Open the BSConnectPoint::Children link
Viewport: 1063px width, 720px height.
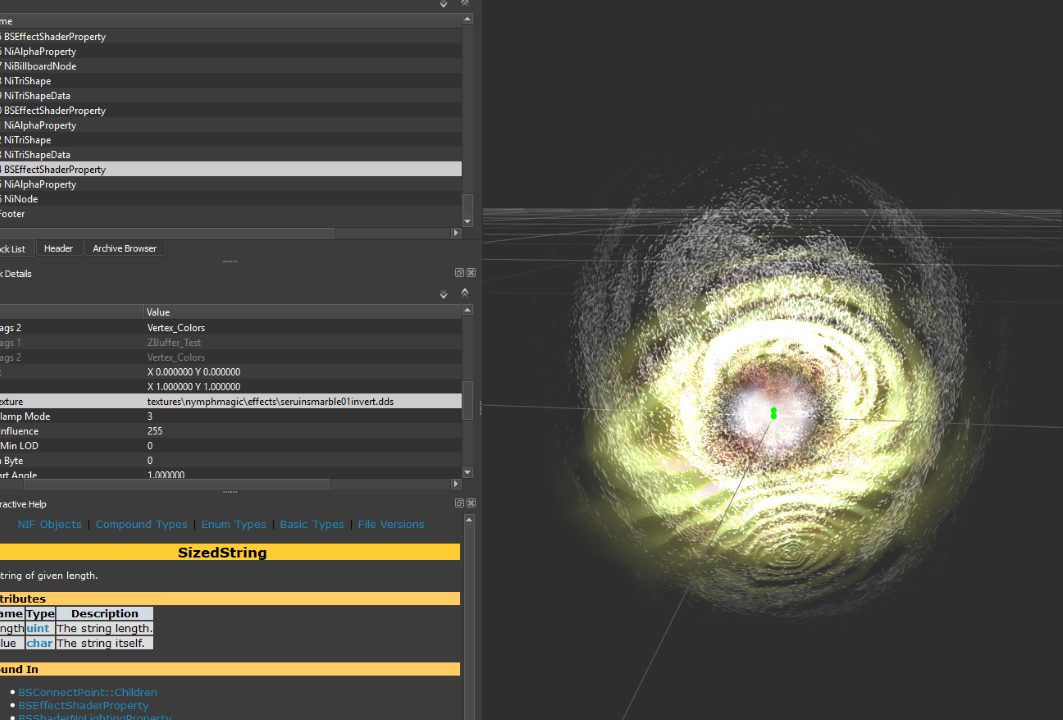87,692
